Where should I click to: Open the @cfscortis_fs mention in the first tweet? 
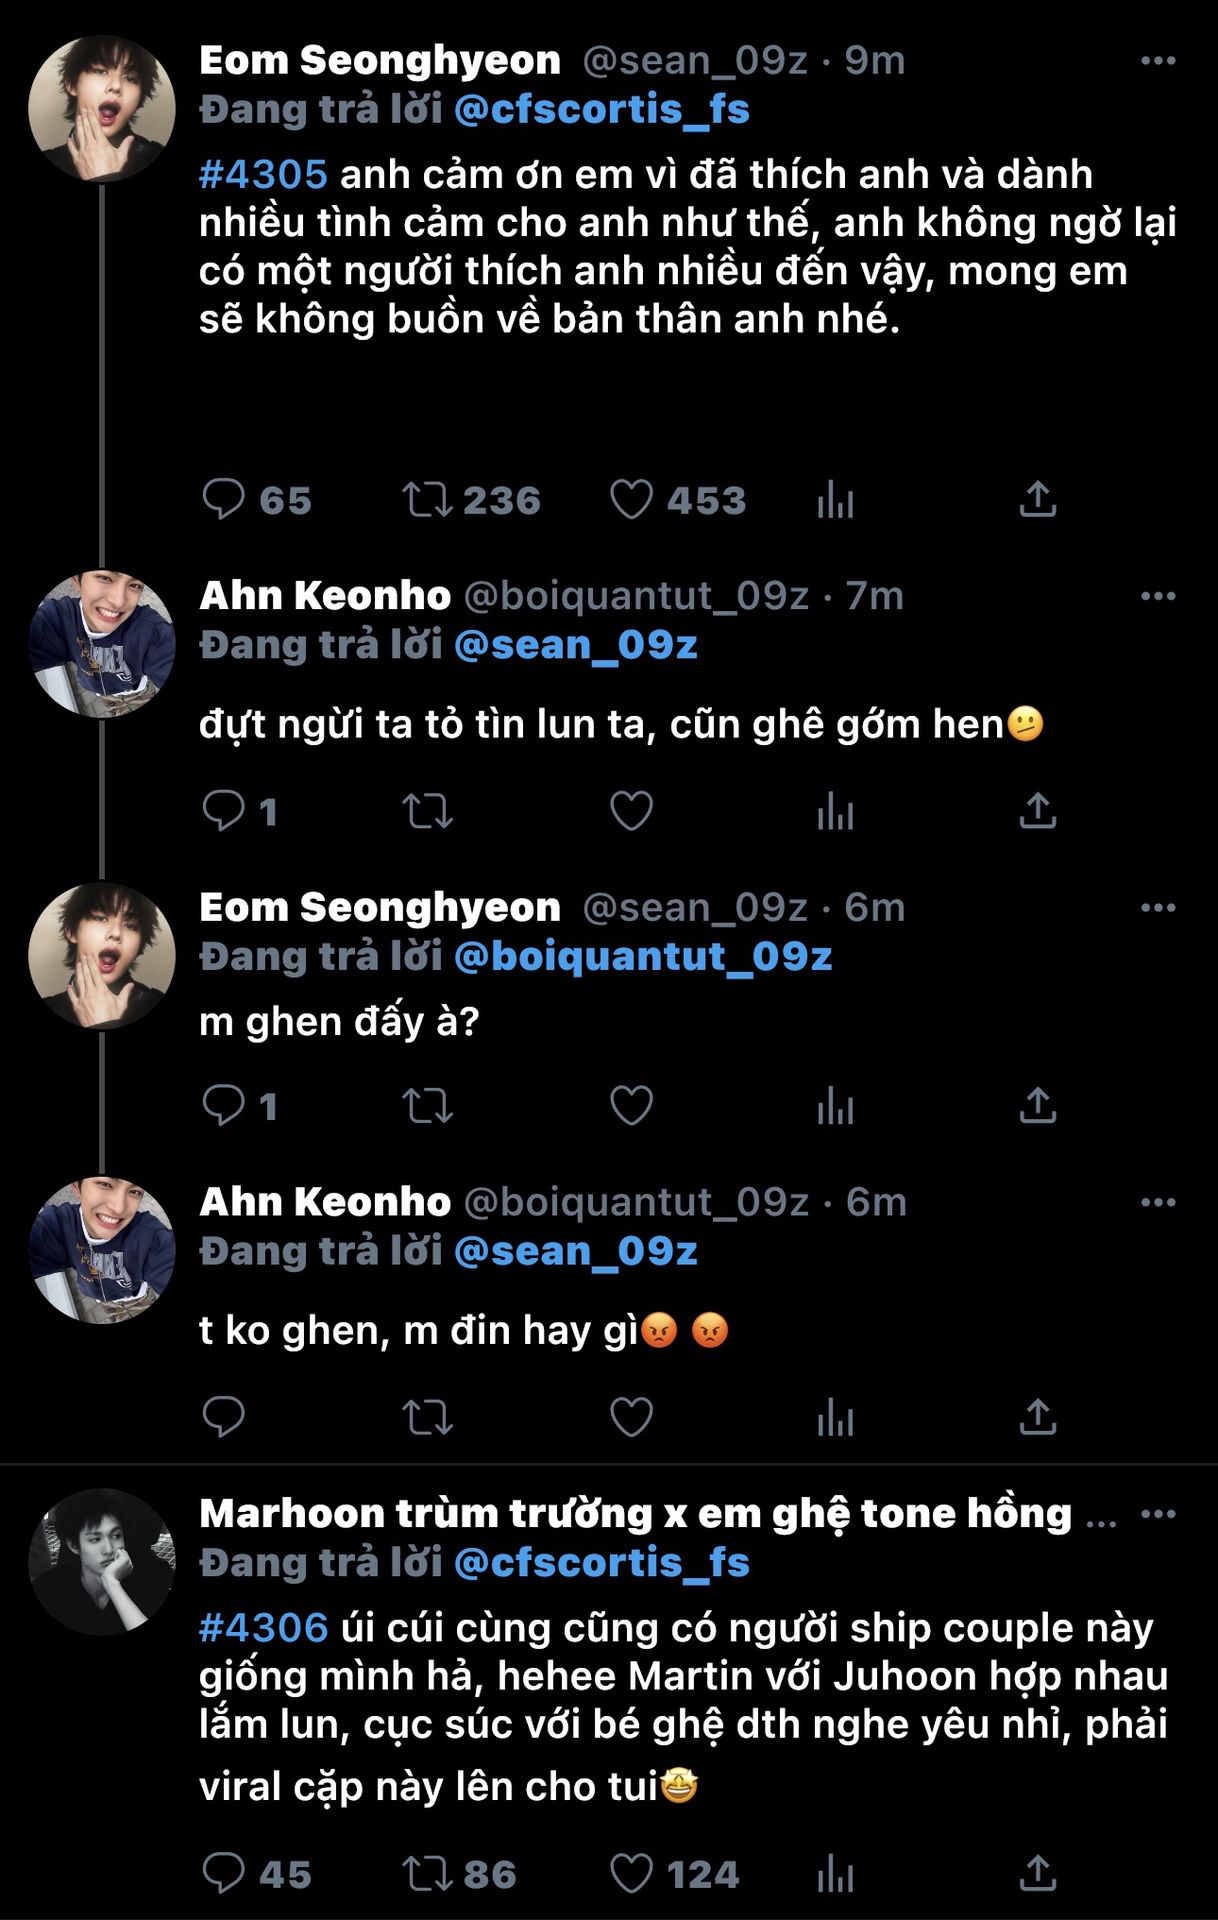601,110
